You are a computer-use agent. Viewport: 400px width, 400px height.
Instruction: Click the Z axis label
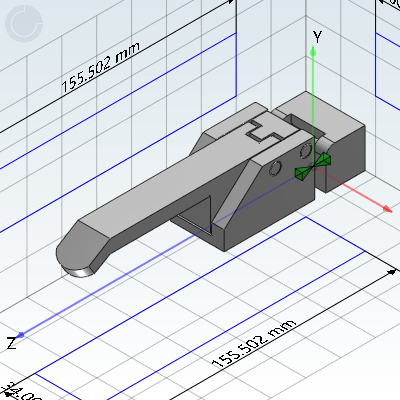tap(11, 343)
